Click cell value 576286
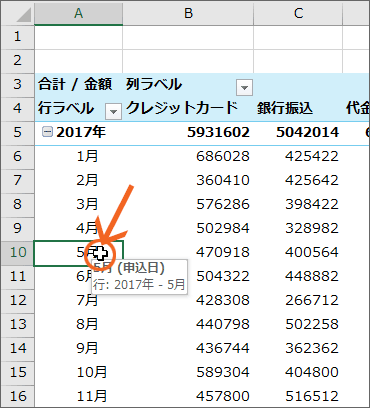Viewport: 370px width, 408px height. (x=223, y=204)
